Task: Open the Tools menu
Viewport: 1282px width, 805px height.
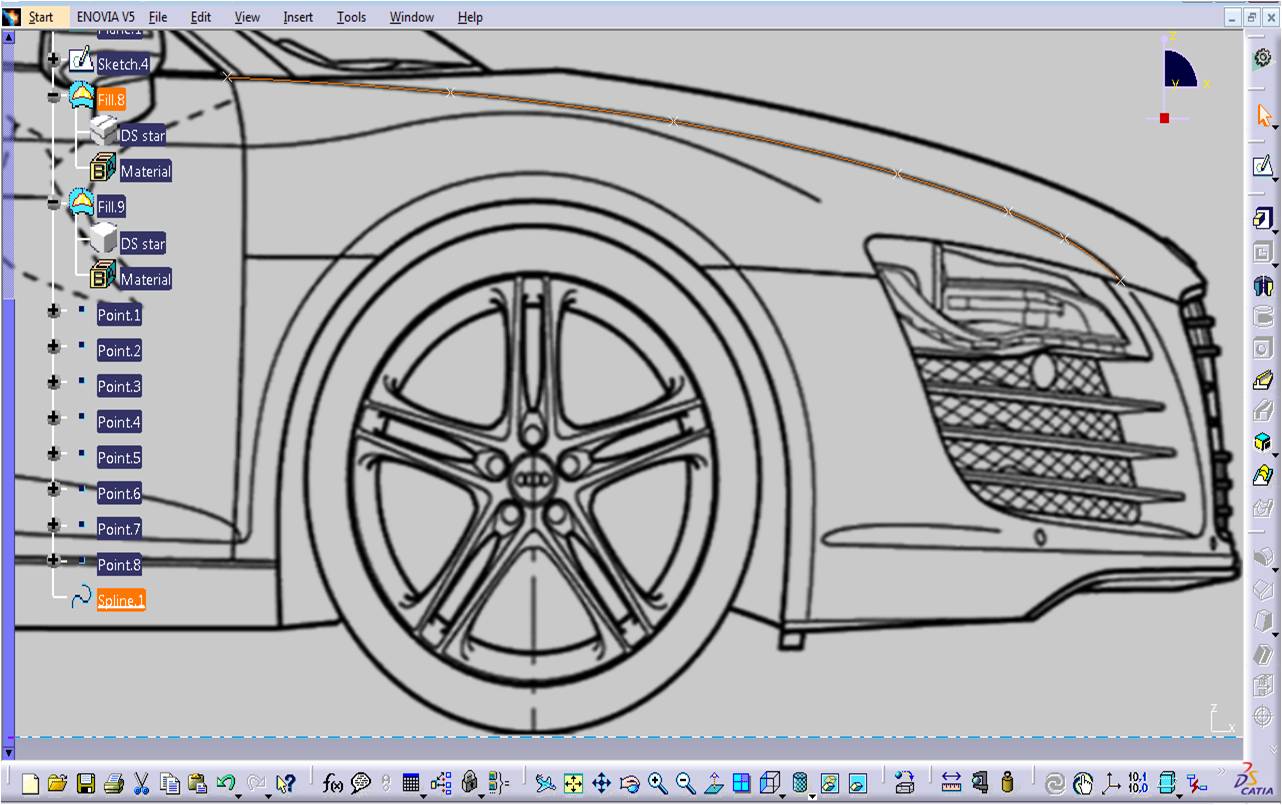Action: (351, 17)
